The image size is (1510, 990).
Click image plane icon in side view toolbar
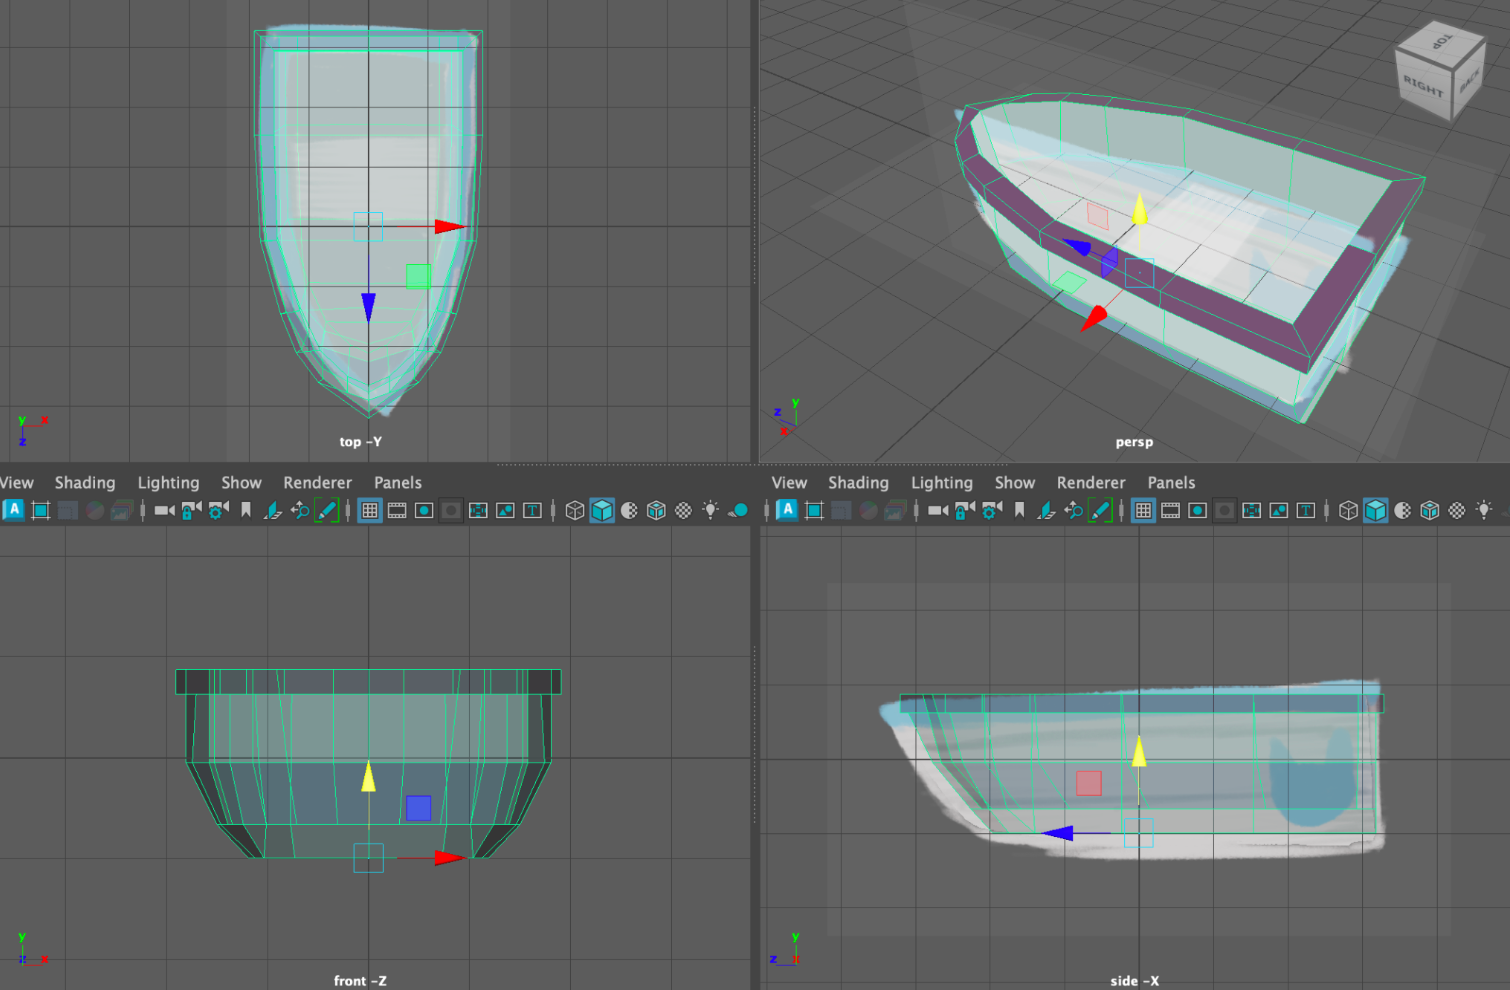1046,510
